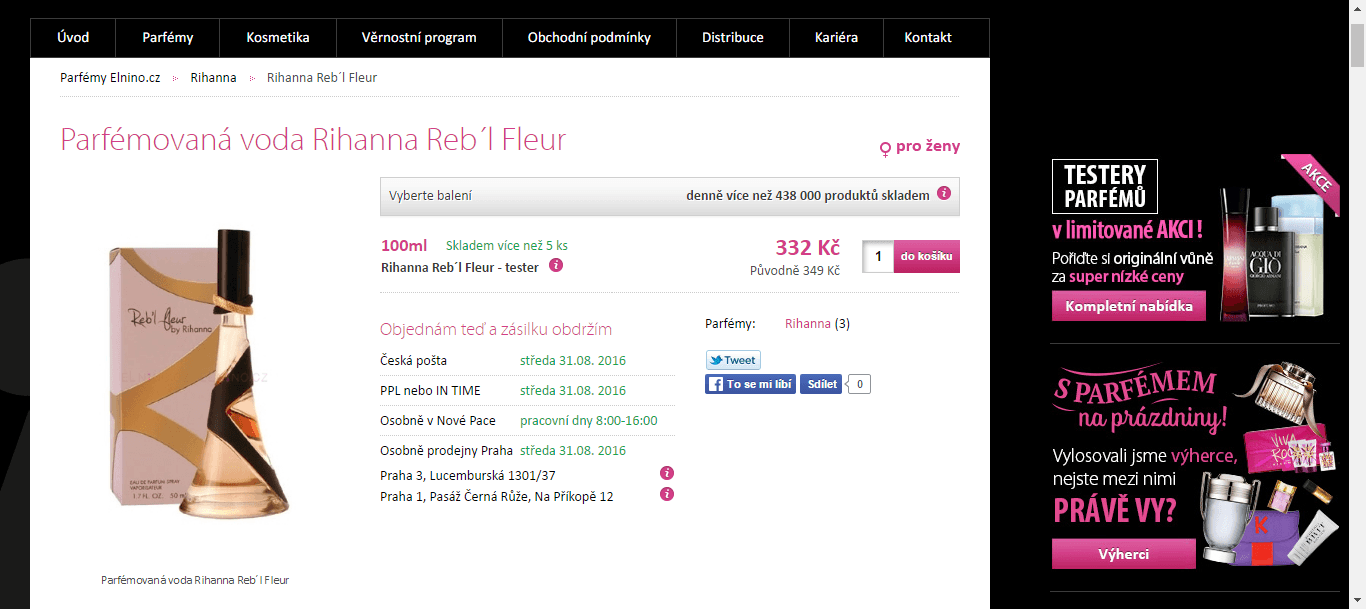Click Skladem více než 5 ks text
Image resolution: width=1366 pixels, height=609 pixels.
click(507, 246)
